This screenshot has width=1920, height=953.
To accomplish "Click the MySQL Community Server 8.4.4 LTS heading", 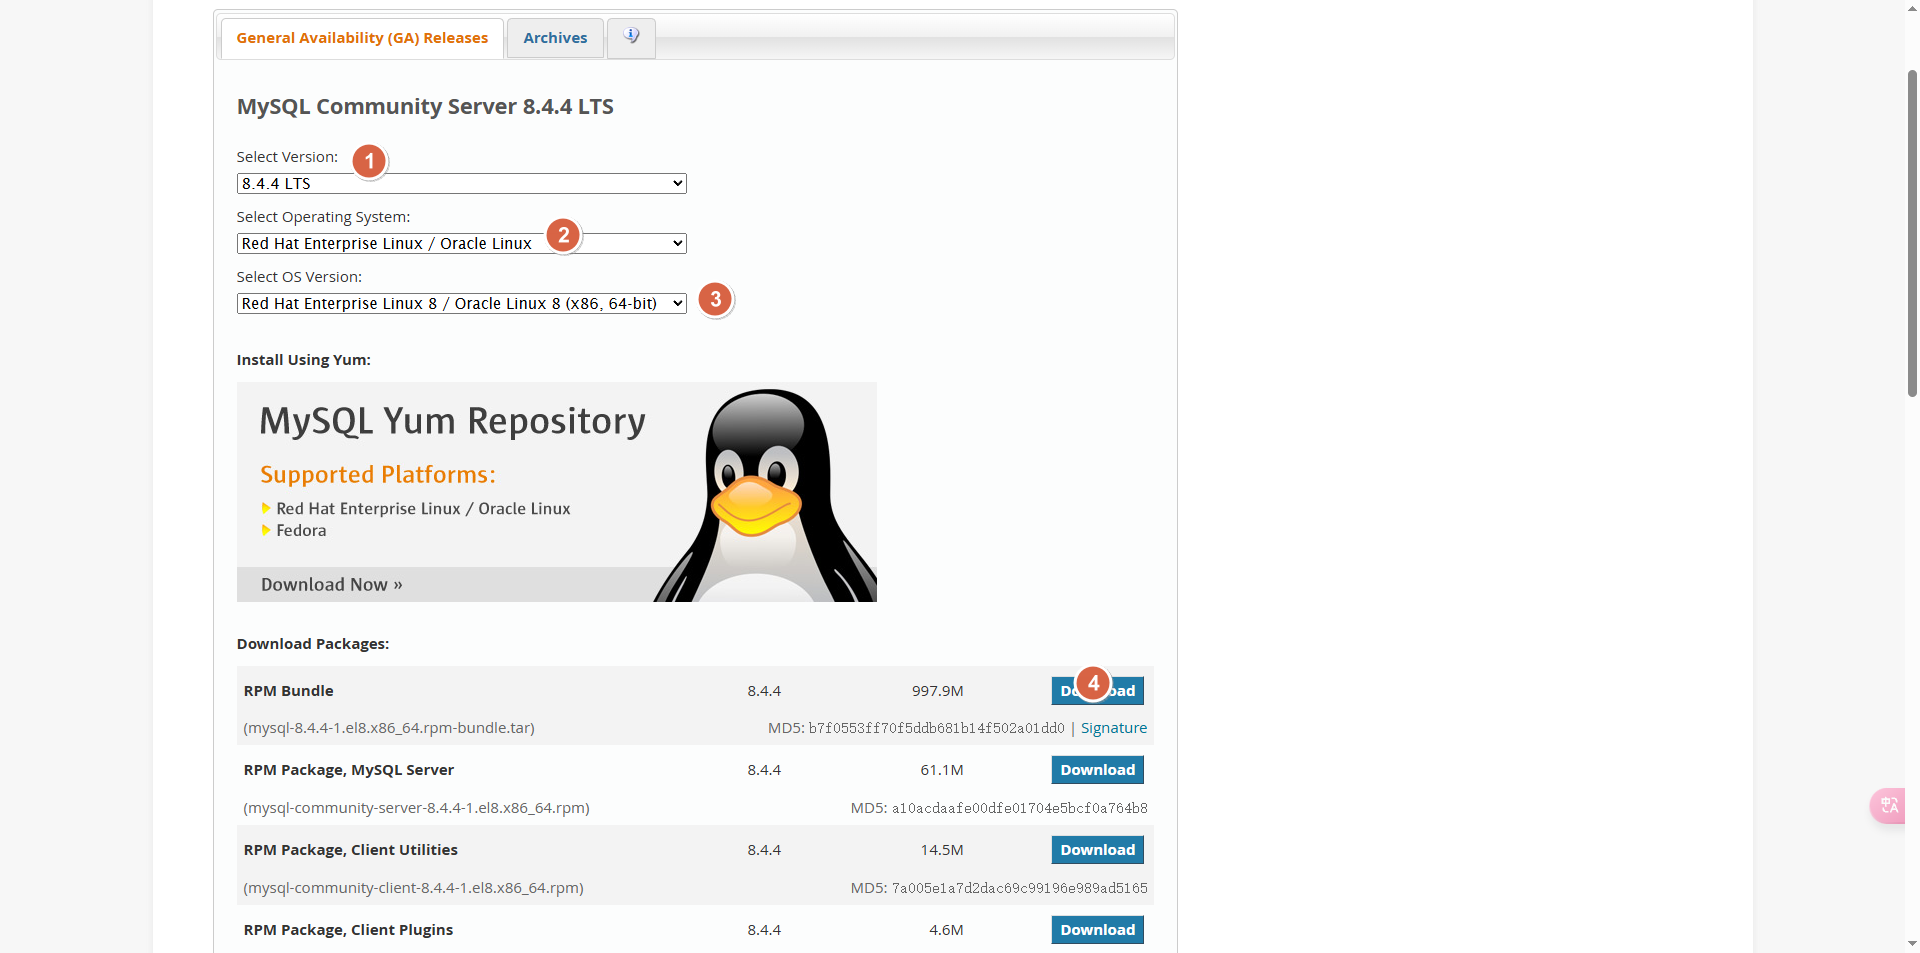I will click(x=425, y=106).
